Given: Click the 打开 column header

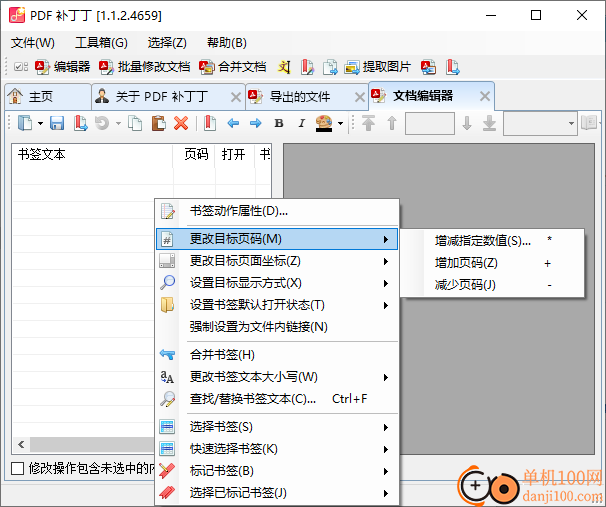Looking at the screenshot, I should [x=233, y=155].
